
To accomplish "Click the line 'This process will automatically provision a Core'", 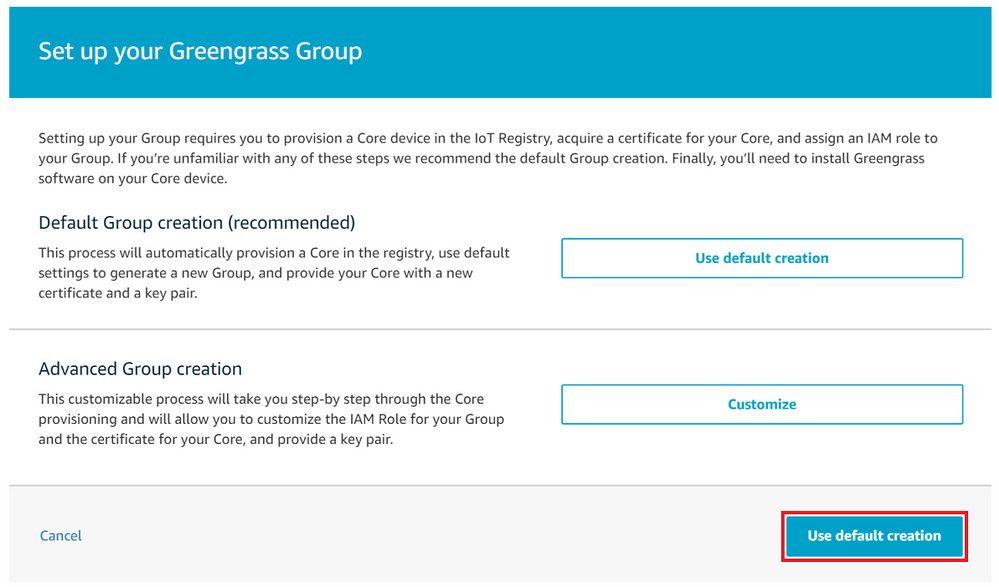I will click(x=274, y=253).
